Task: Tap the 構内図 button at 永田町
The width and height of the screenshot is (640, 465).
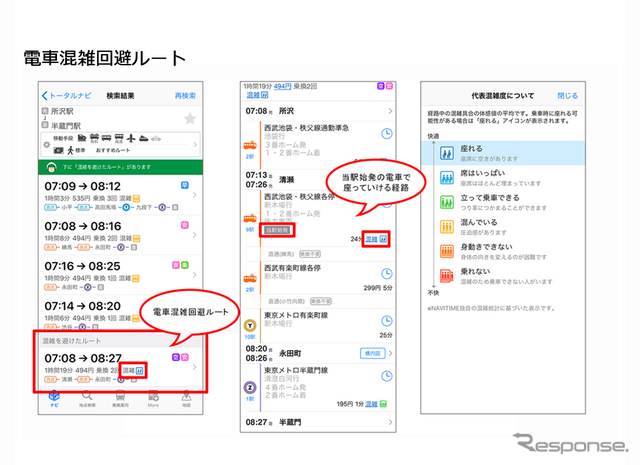Action: 373,353
